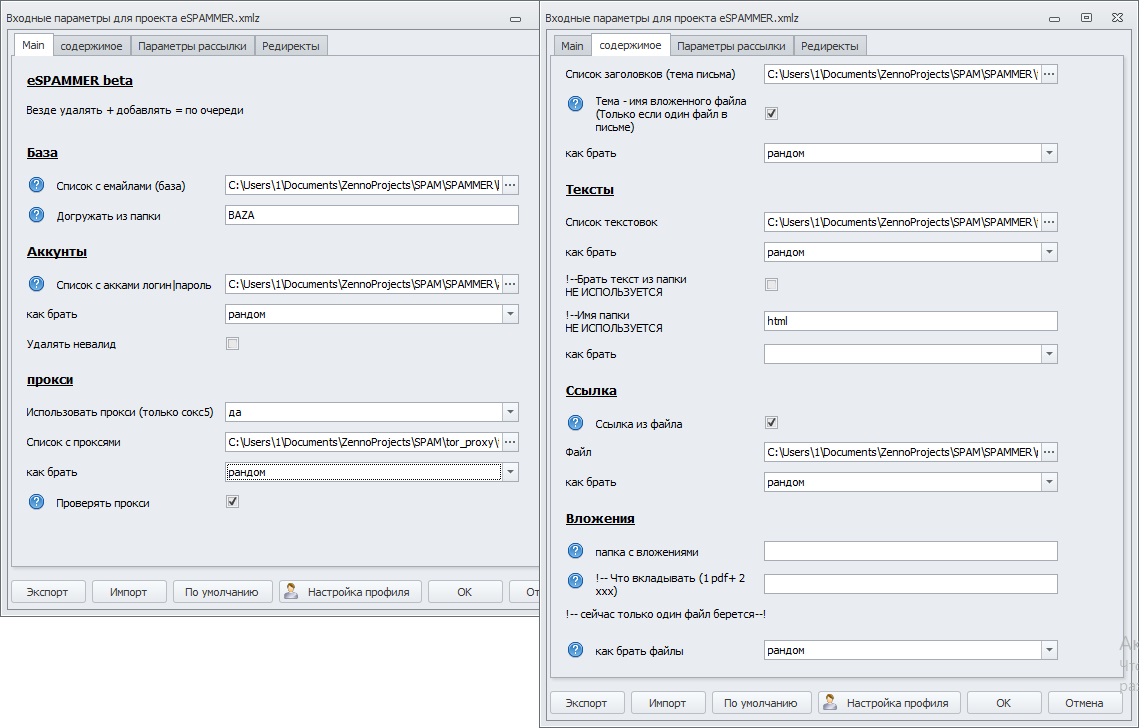Open Редиректы tab in left window
This screenshot has width=1147, height=728.
point(291,46)
